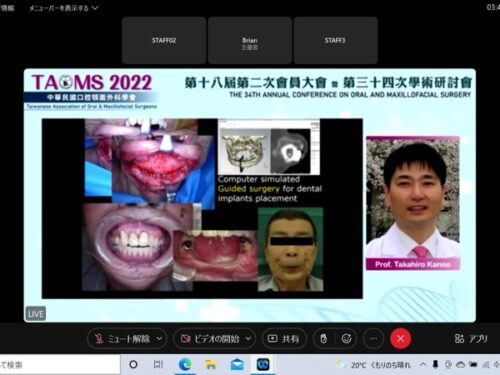Click the 共有 share content button
This screenshot has height=375, width=500.
pyautogui.click(x=284, y=339)
